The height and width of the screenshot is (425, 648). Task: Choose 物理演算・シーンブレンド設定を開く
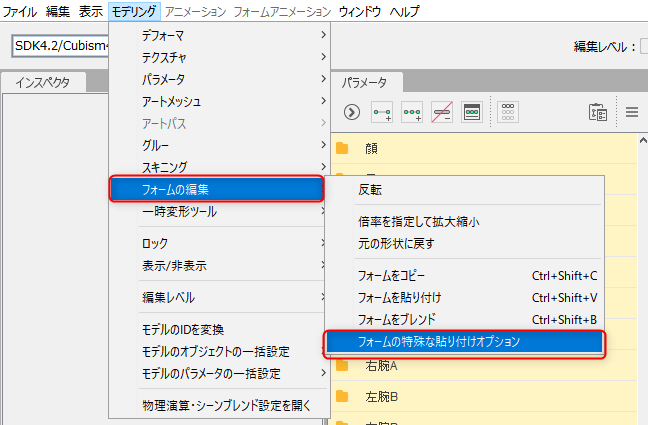(219, 406)
